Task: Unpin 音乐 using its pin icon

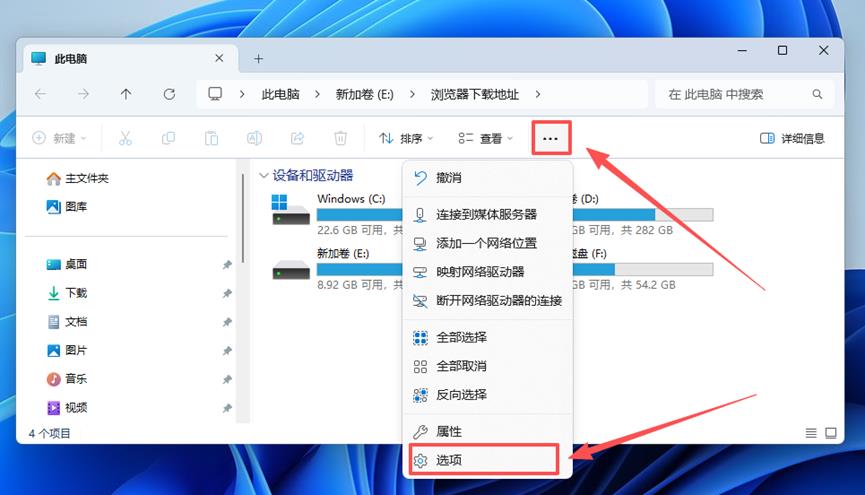Action: coord(227,380)
